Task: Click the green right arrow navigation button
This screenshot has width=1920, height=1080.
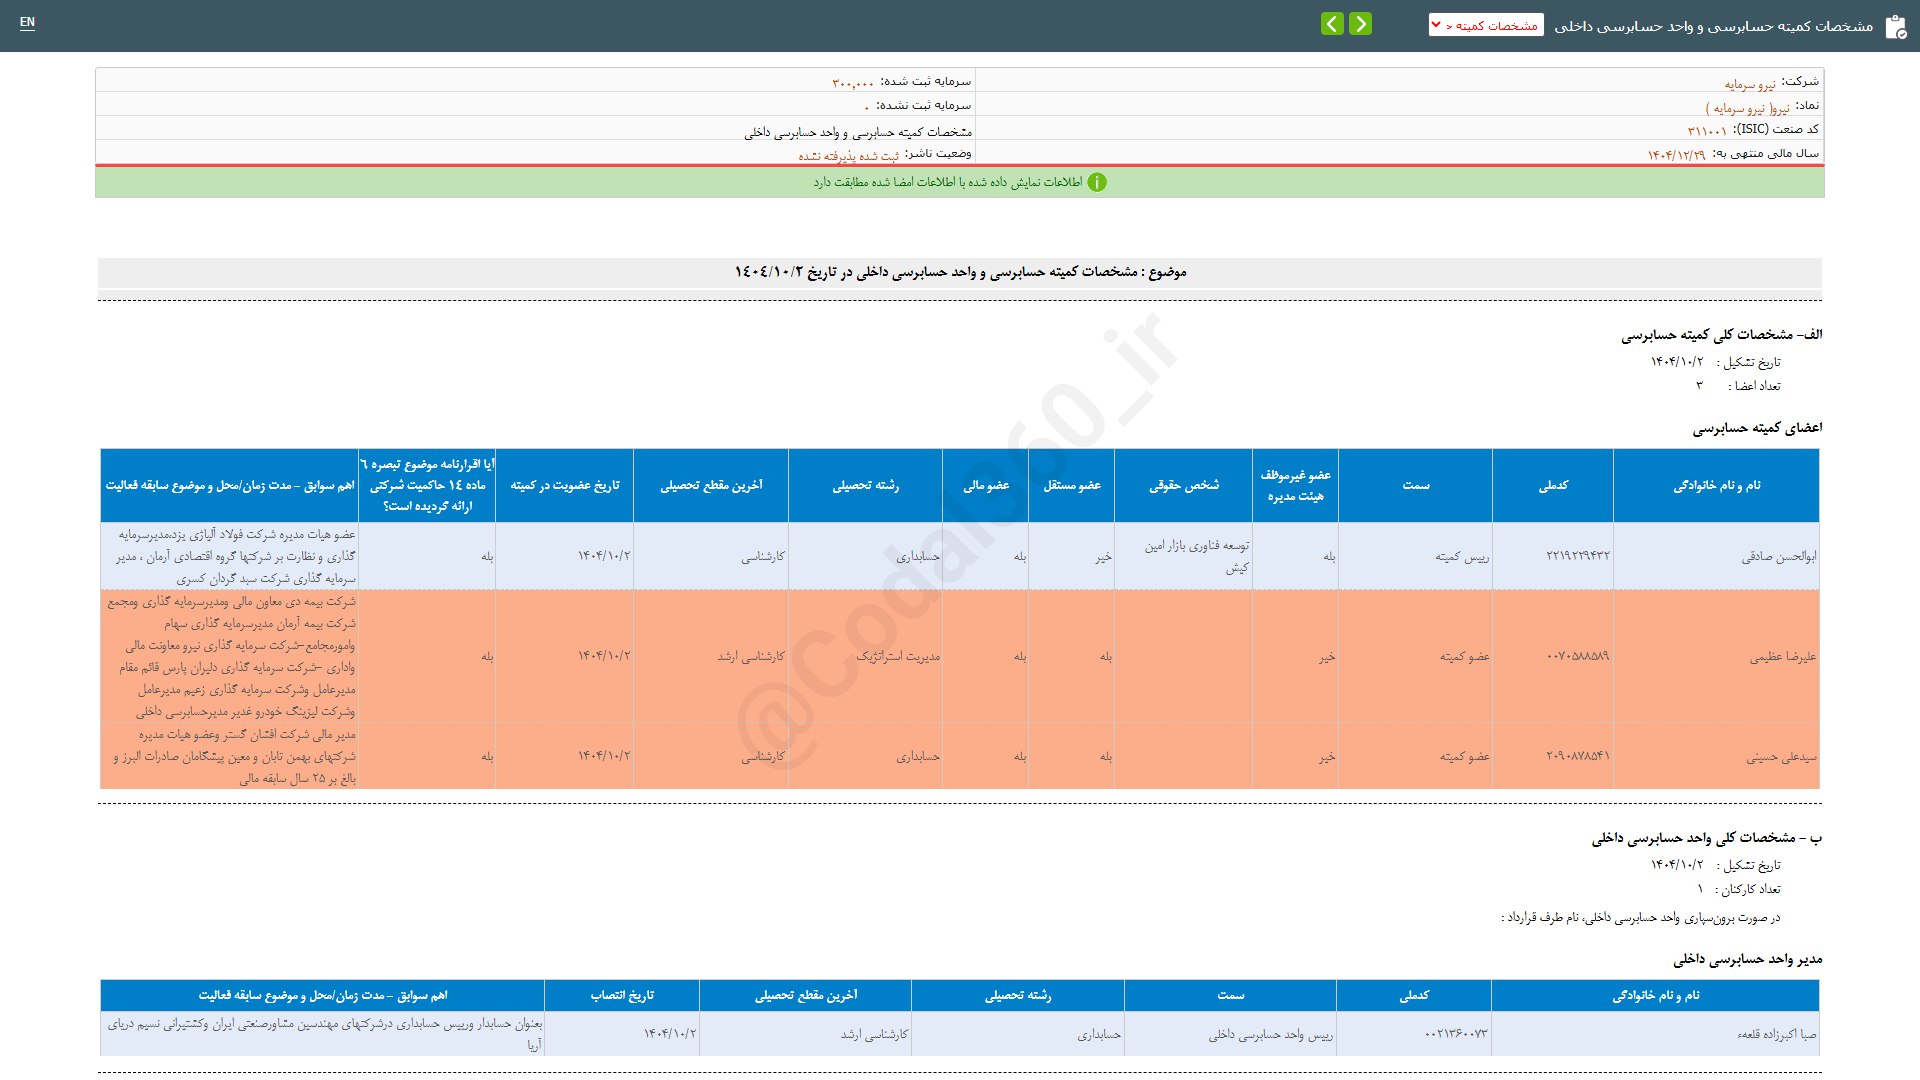Action: point(1360,24)
